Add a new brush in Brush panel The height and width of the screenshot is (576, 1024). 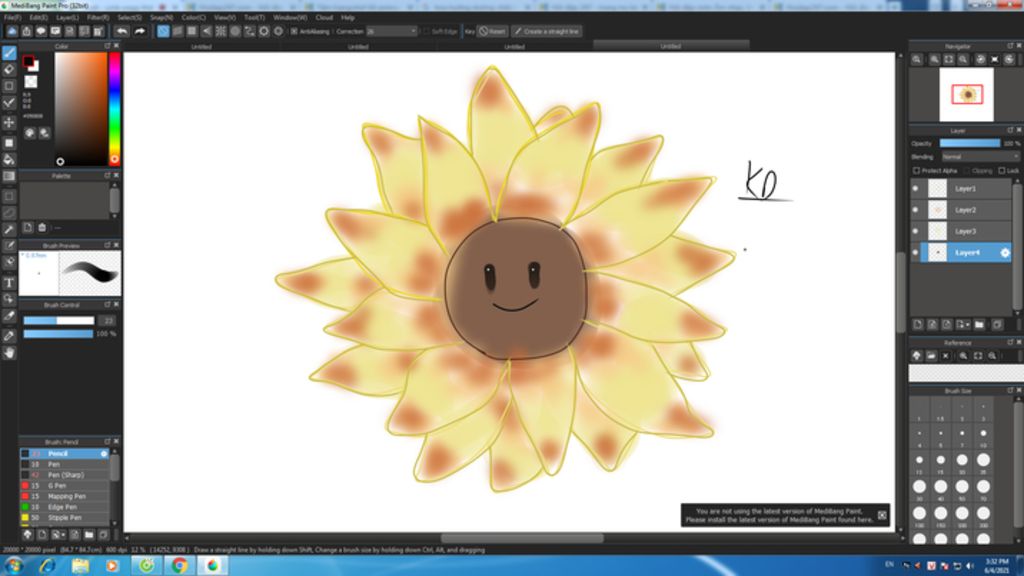42,535
